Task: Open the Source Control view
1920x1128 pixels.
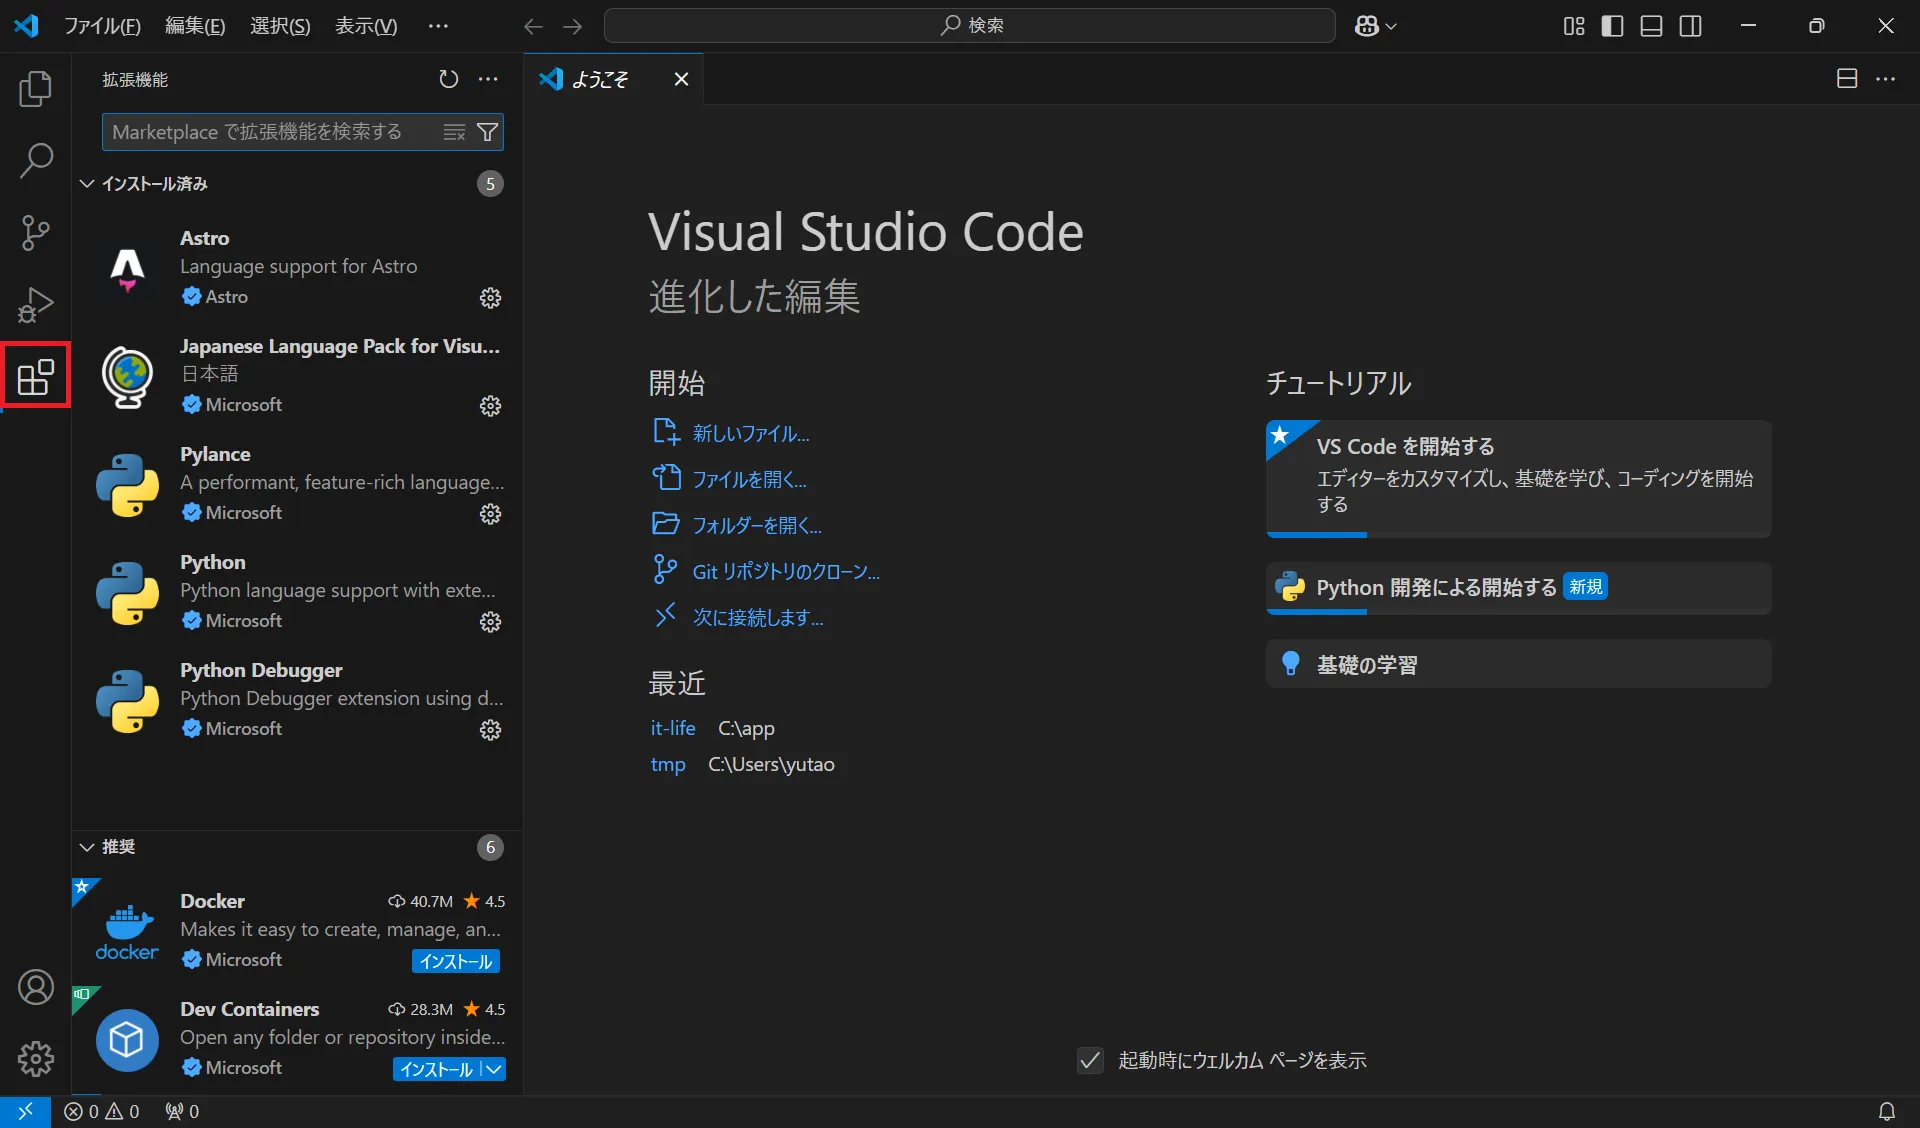Action: tap(36, 233)
